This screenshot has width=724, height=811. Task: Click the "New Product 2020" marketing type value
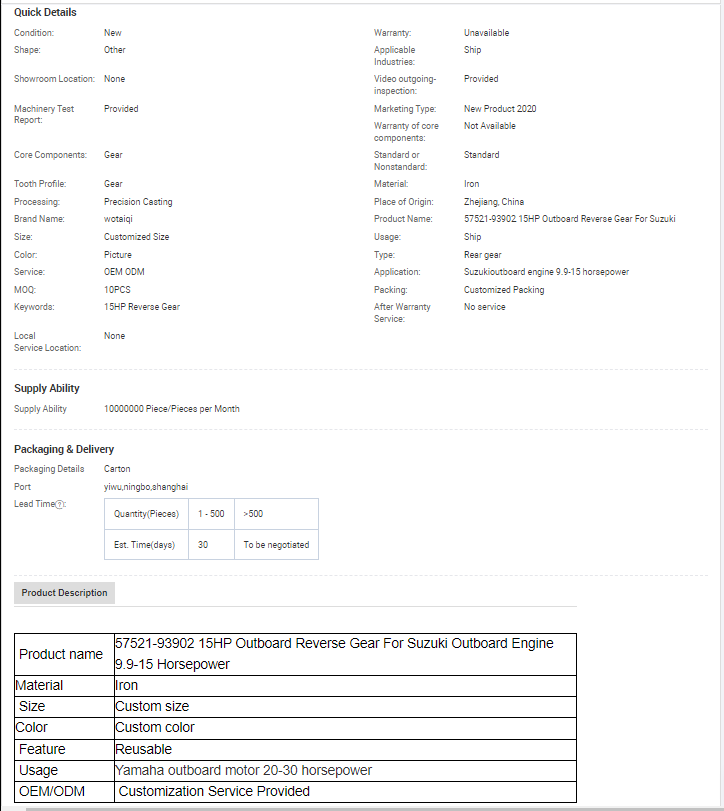point(500,109)
